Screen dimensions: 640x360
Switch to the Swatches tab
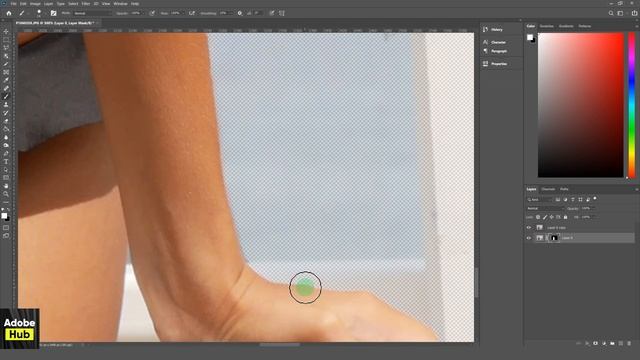click(x=547, y=26)
